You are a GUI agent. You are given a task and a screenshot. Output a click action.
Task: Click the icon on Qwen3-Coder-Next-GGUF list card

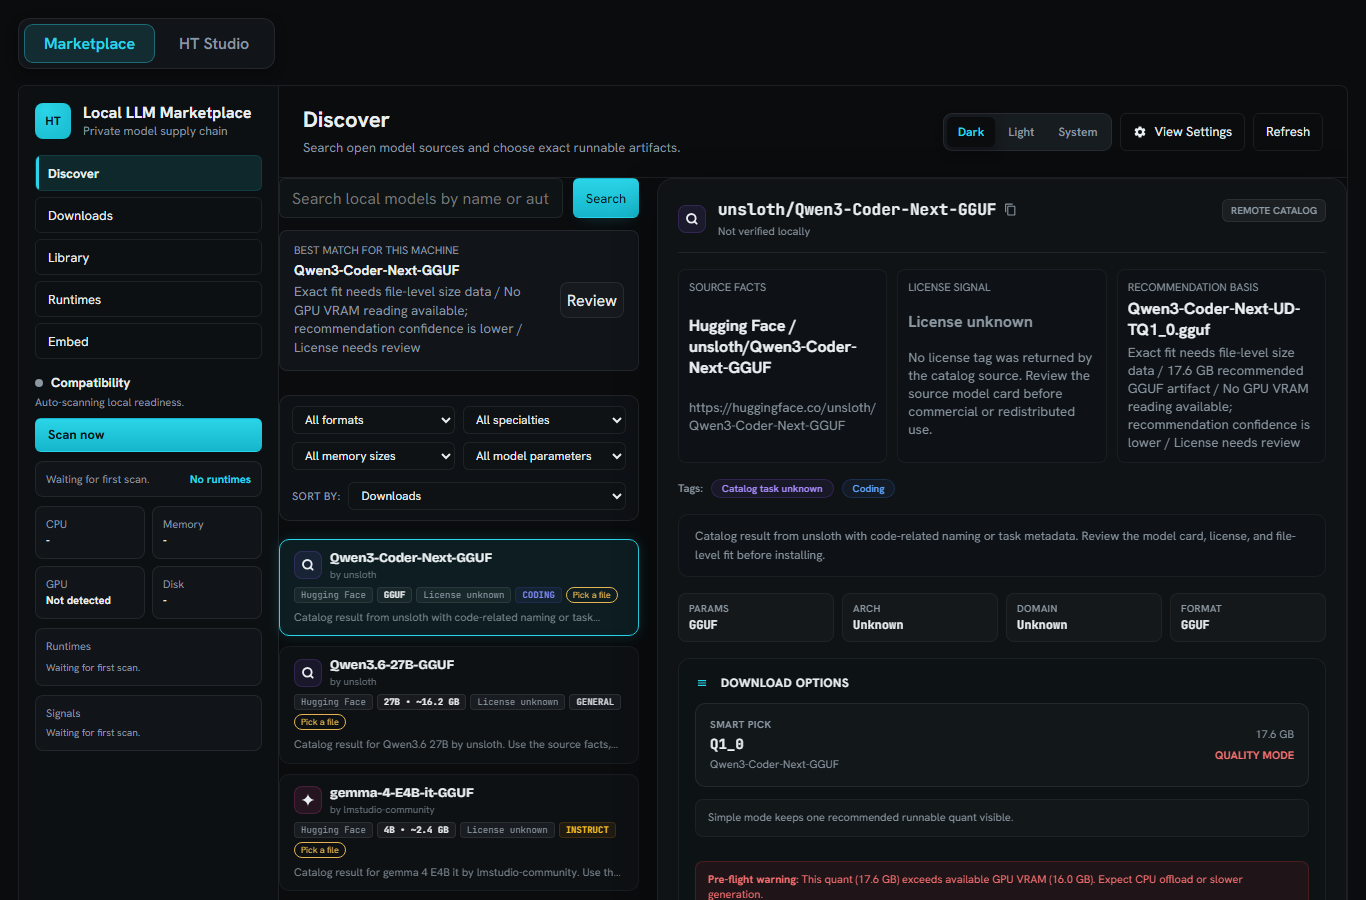[308, 565]
